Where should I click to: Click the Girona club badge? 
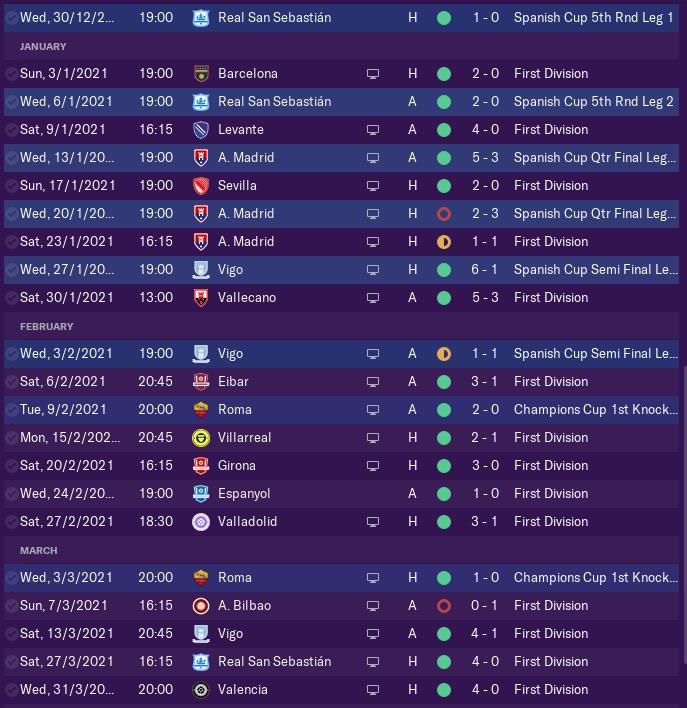200,466
